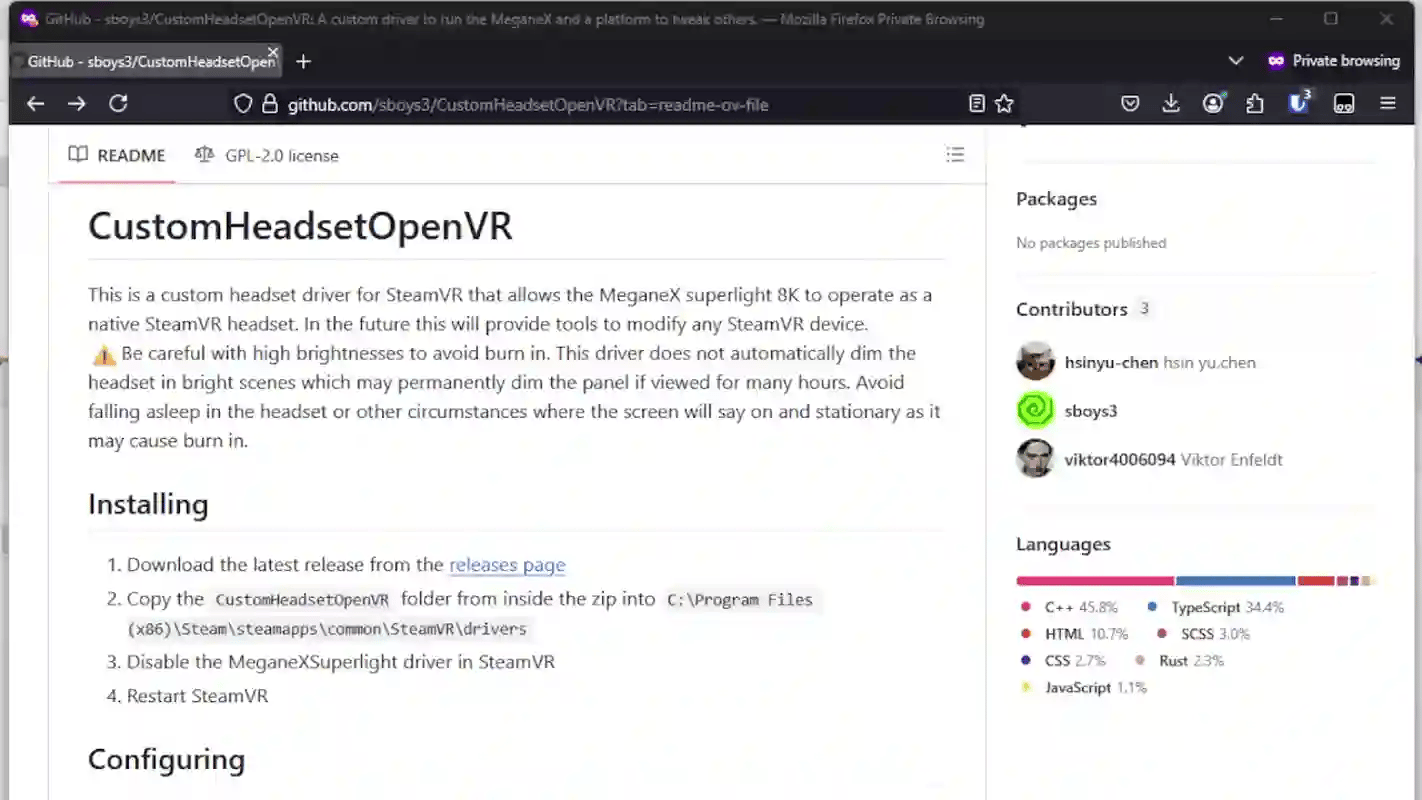The height and width of the screenshot is (800, 1422).
Task: Open viktor4006094 contributor profile
Action: click(x=1120, y=460)
